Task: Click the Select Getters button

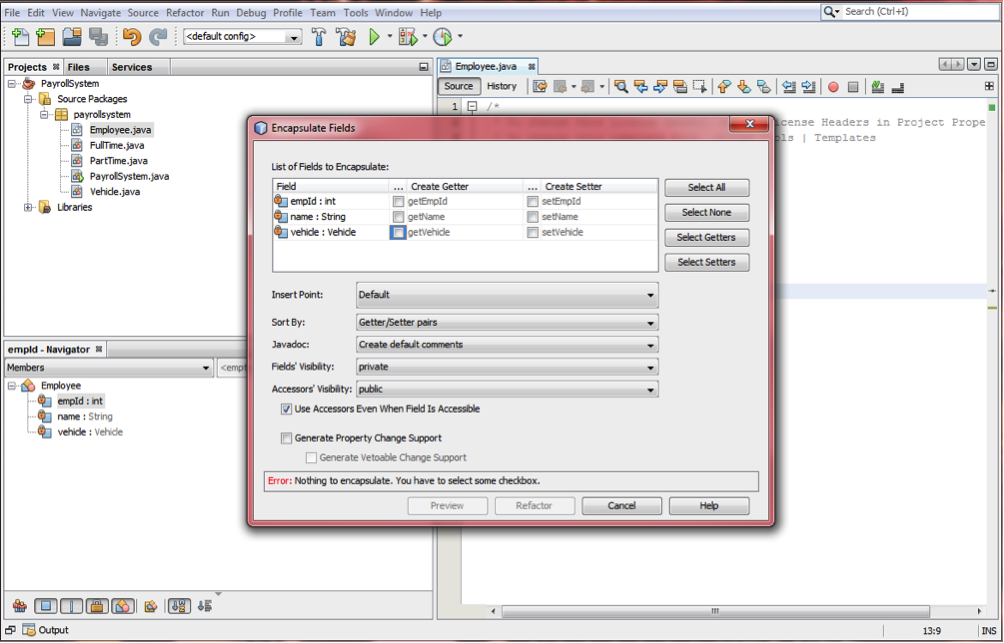Action: click(706, 237)
